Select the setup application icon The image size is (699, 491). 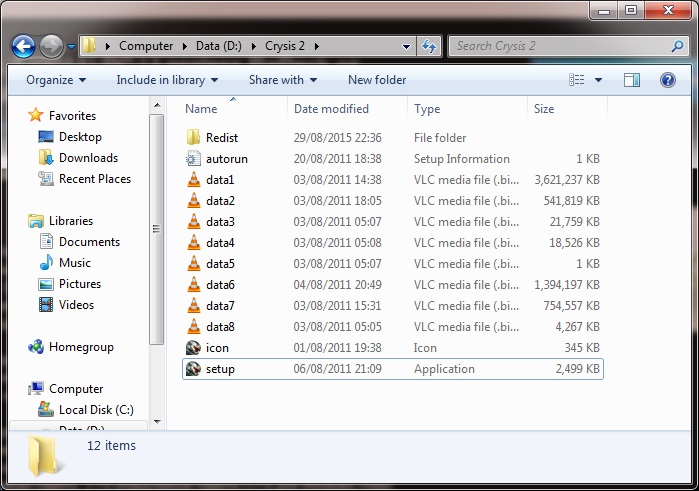[x=193, y=368]
